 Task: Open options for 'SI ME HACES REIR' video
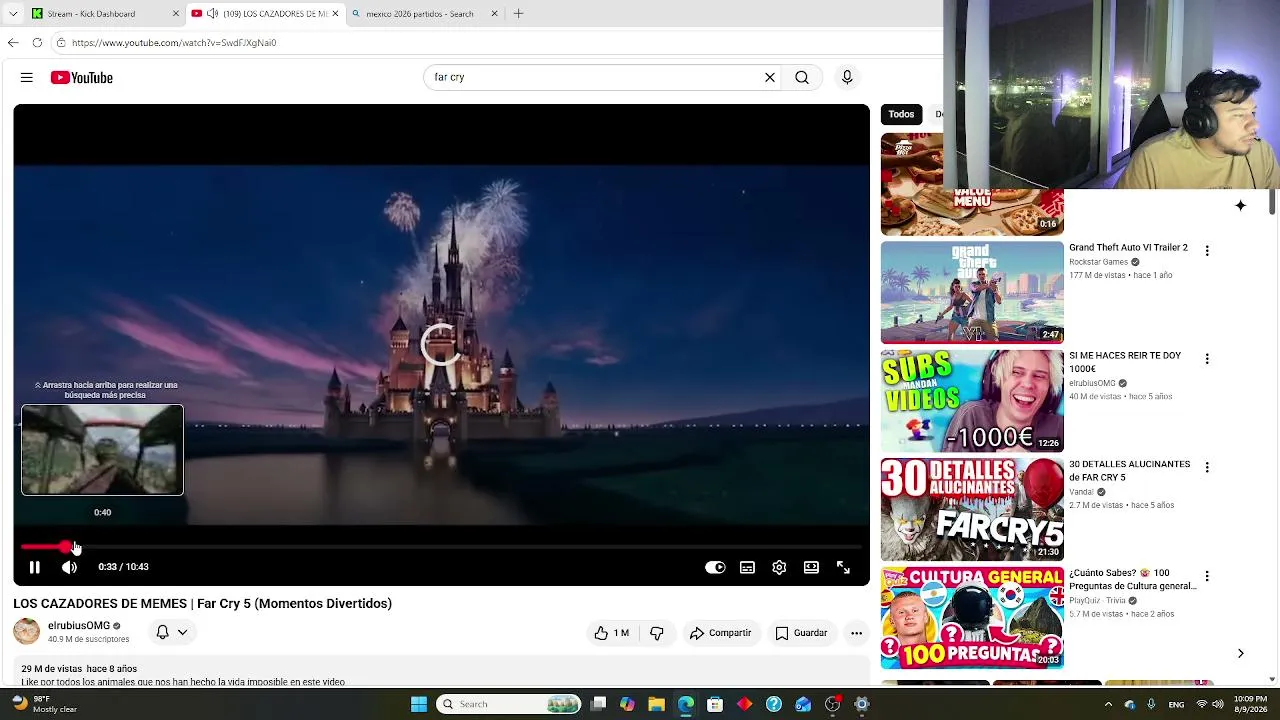pyautogui.click(x=1207, y=359)
